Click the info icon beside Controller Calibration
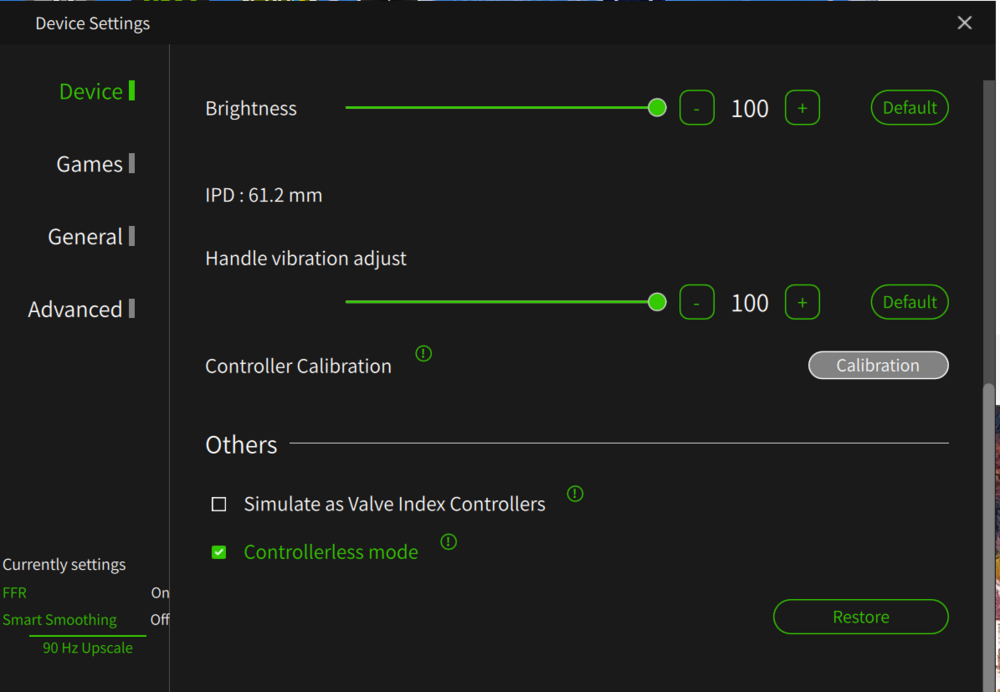Viewport: 1000px width, 692px height. click(424, 353)
